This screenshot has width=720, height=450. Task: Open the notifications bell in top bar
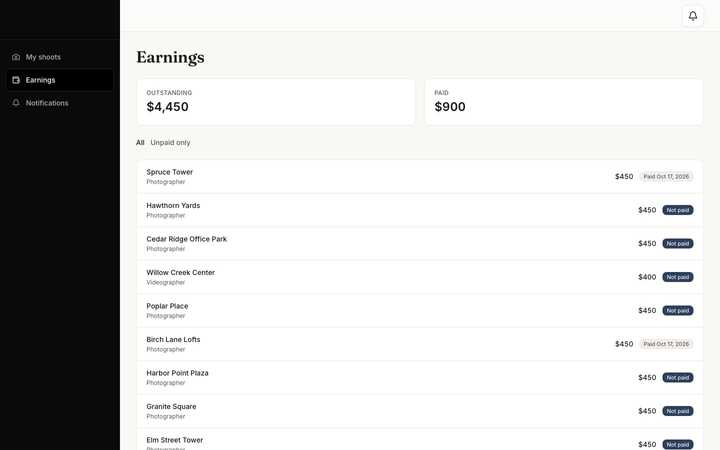point(692,16)
